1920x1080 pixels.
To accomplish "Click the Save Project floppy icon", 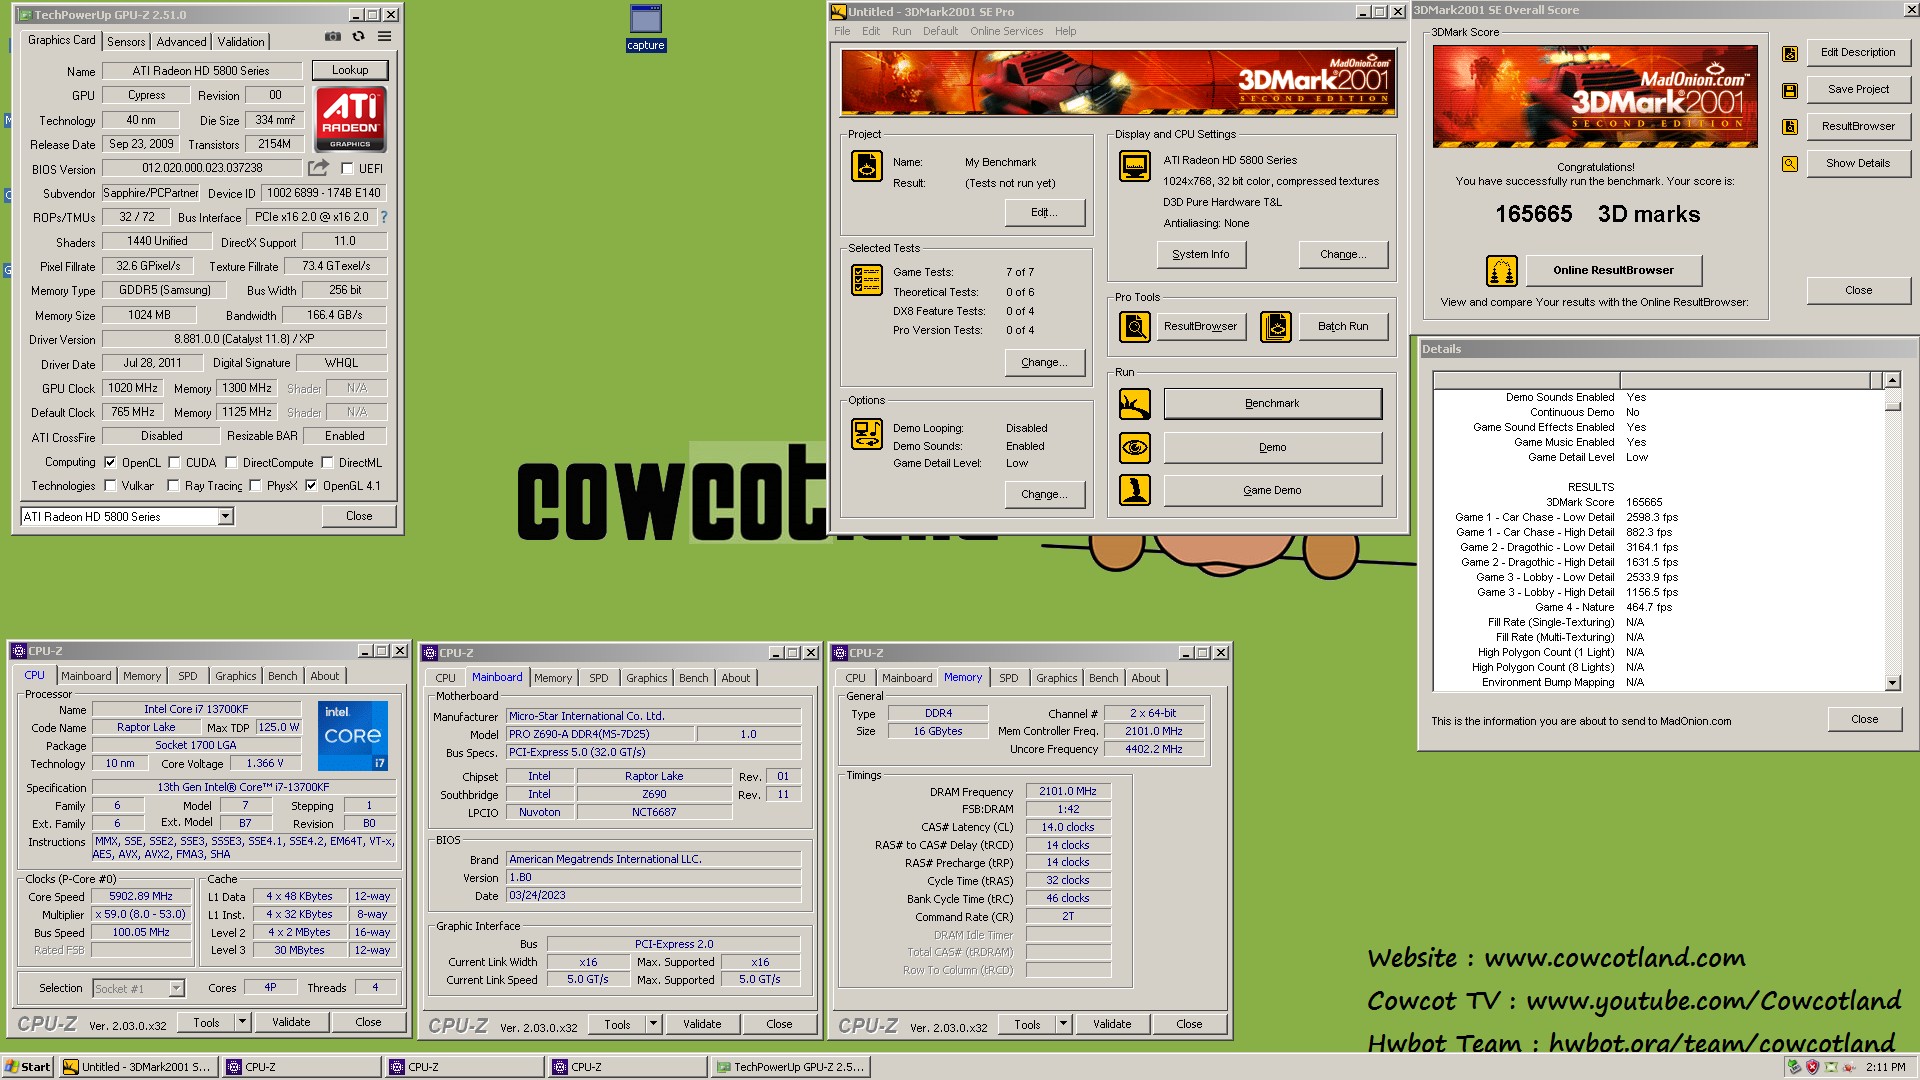I will click(x=1790, y=91).
